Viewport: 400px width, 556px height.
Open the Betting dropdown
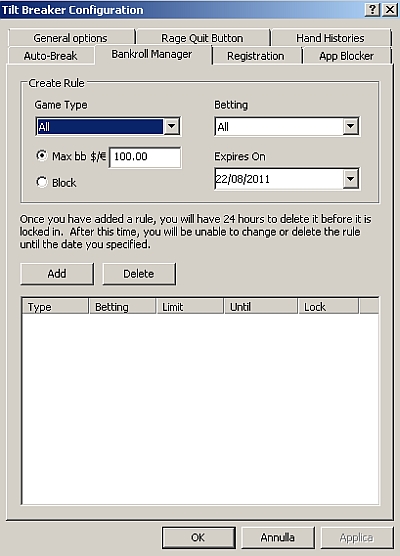pyautogui.click(x=350, y=126)
